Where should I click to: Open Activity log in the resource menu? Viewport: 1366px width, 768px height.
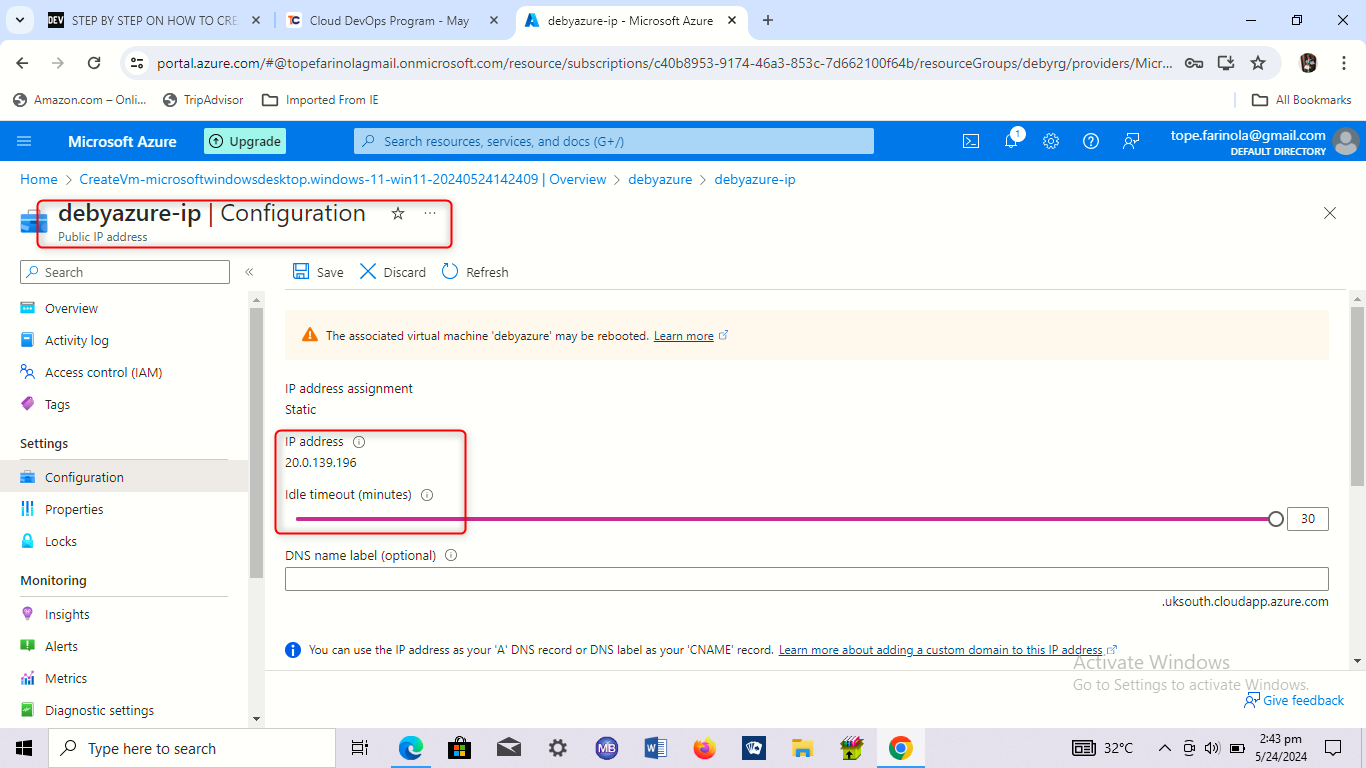point(77,340)
